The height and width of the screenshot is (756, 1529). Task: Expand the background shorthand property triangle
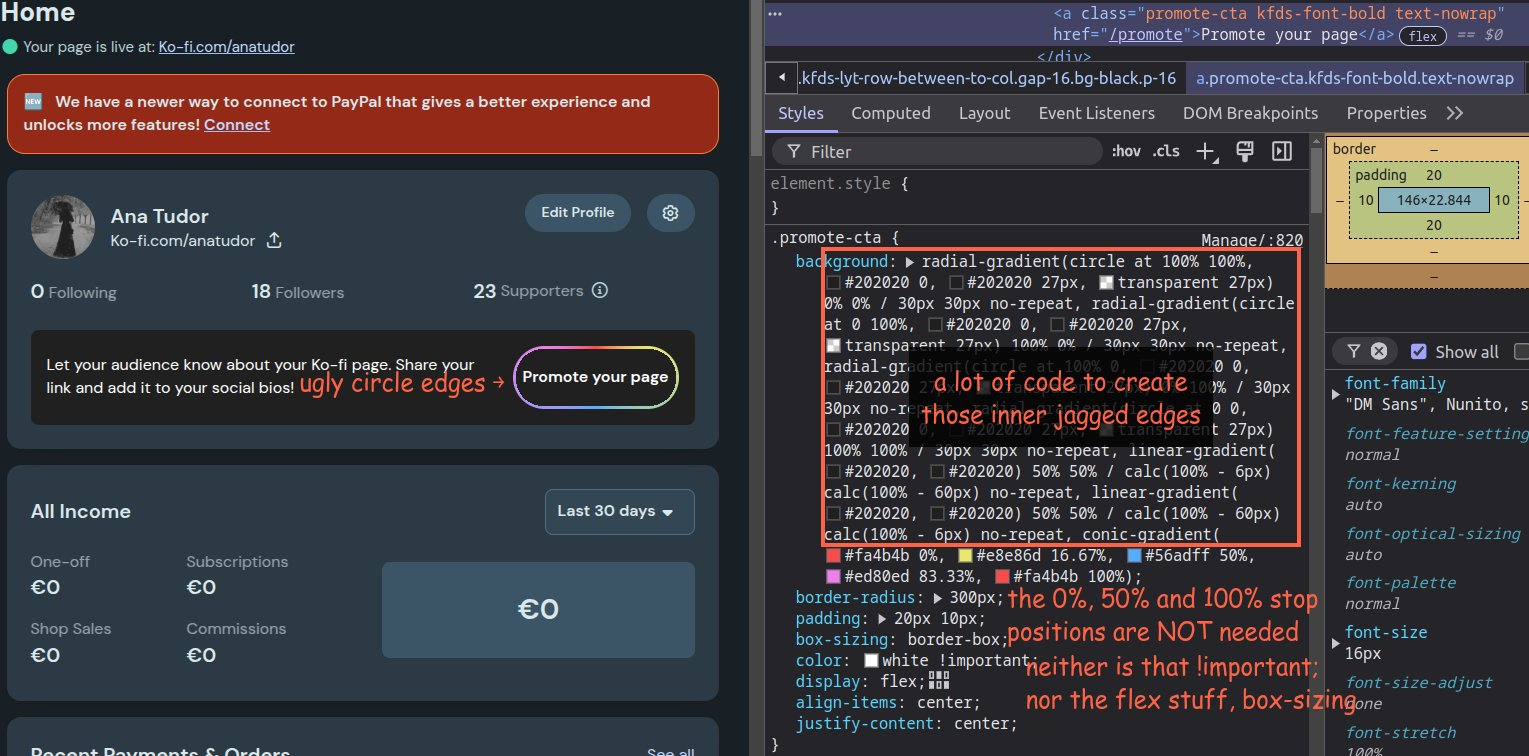[910, 262]
